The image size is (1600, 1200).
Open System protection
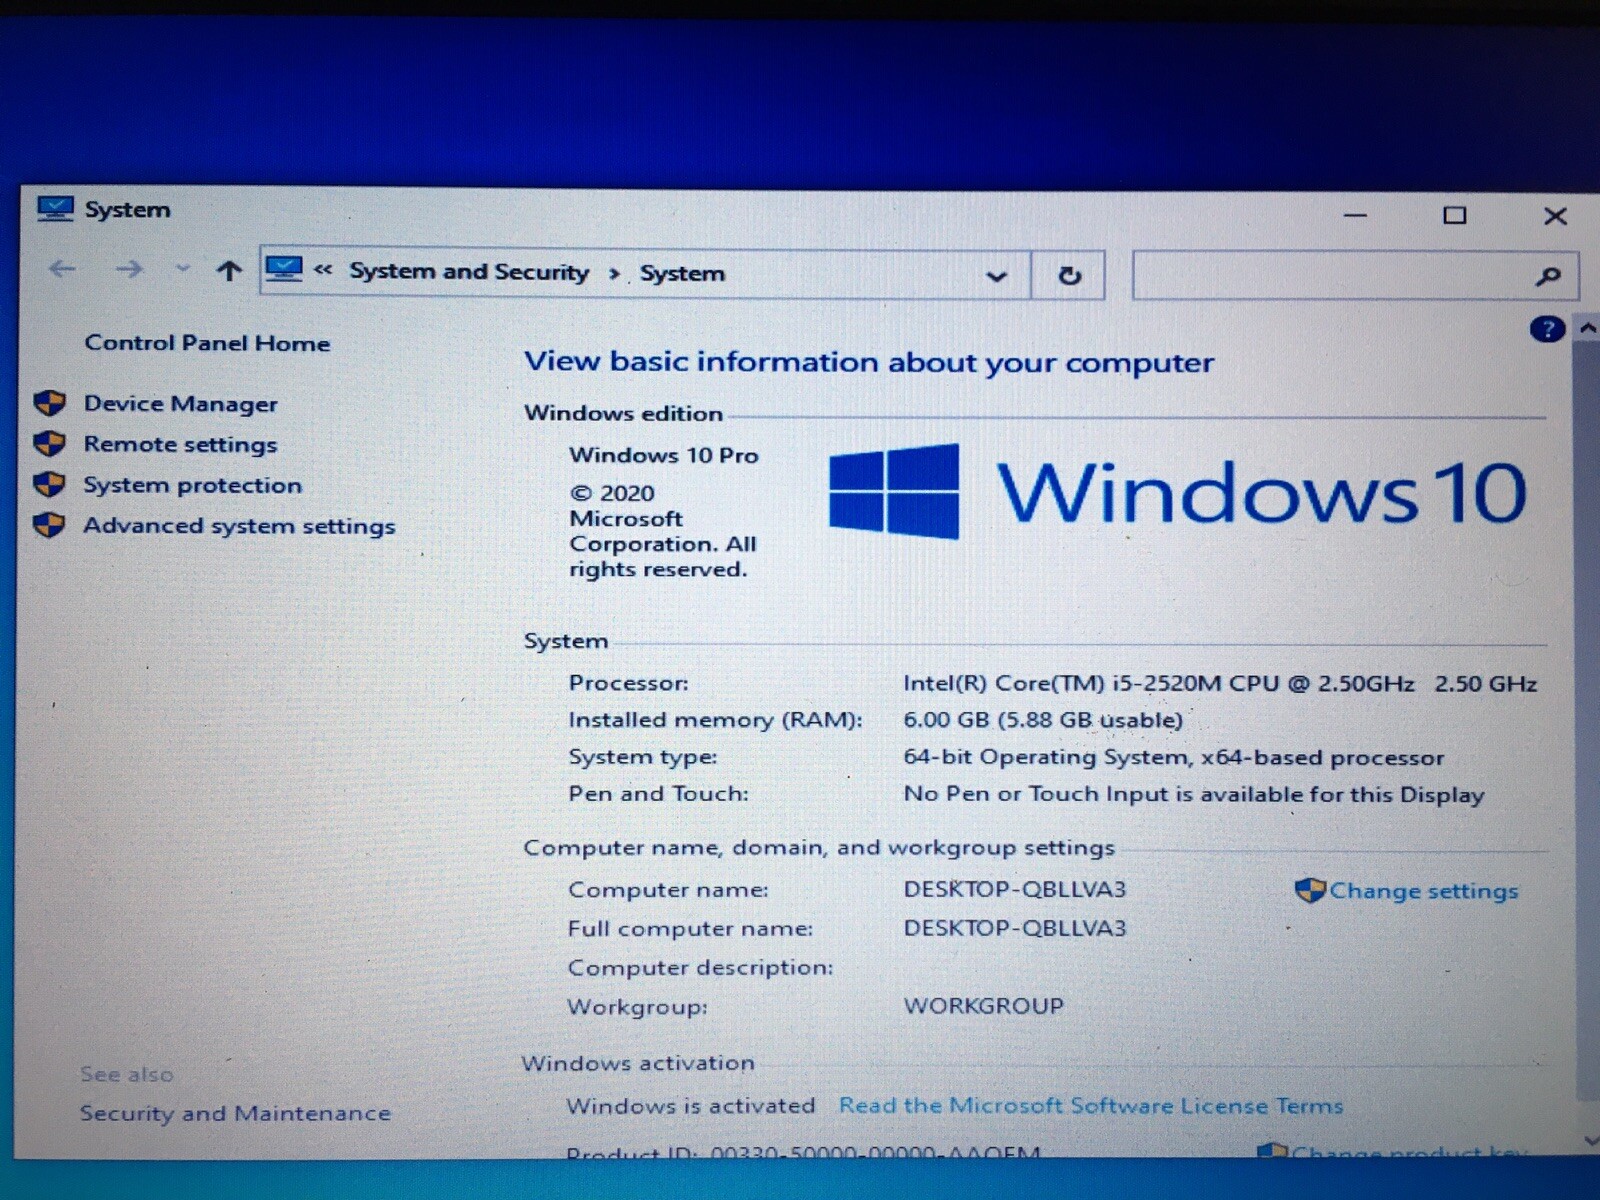192,485
